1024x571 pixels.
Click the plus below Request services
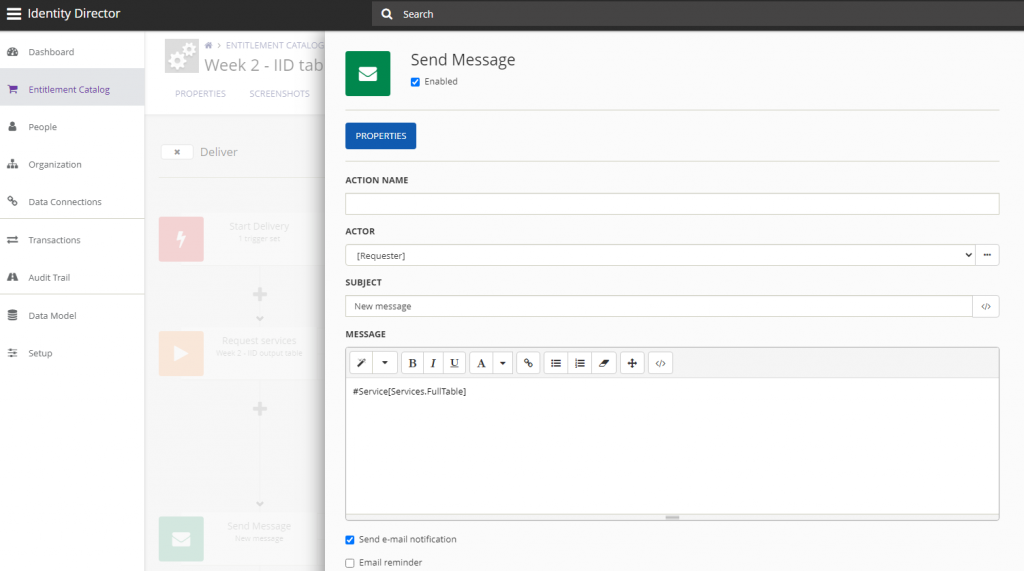click(260, 408)
